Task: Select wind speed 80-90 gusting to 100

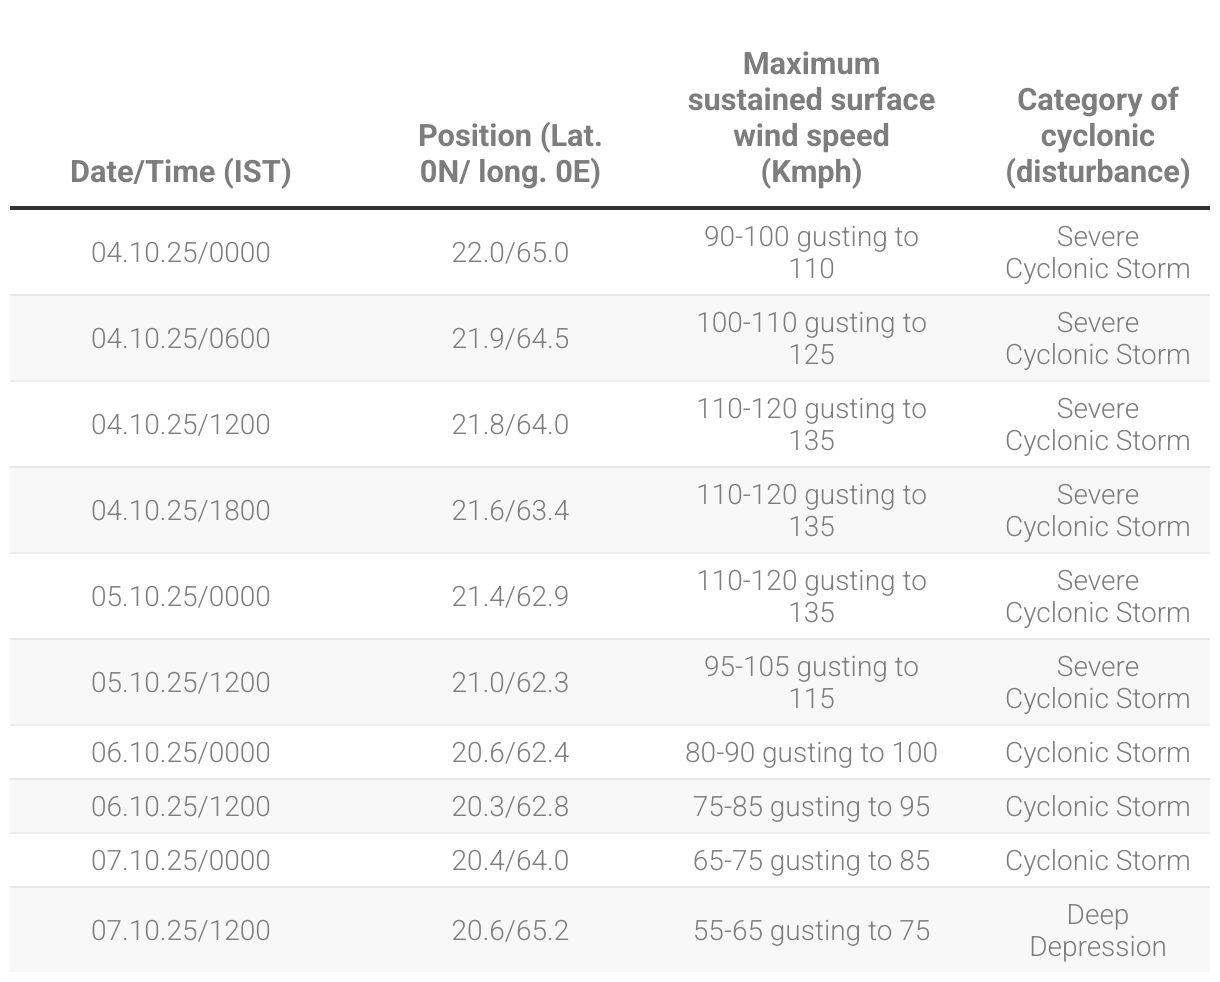Action: [x=811, y=752]
